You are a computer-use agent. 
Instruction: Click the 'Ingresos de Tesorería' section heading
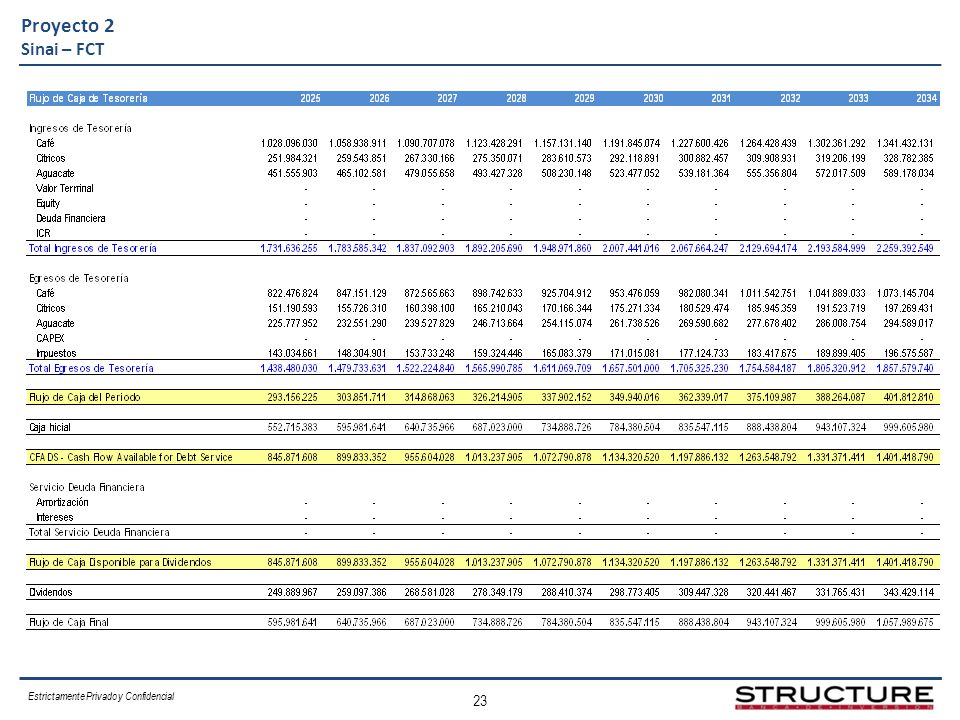pyautogui.click(x=80, y=128)
